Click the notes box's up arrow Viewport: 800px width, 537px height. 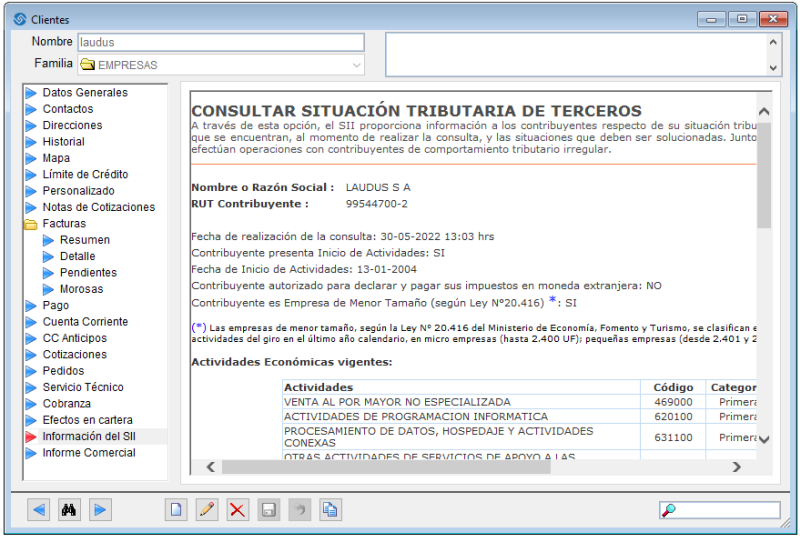tap(773, 42)
